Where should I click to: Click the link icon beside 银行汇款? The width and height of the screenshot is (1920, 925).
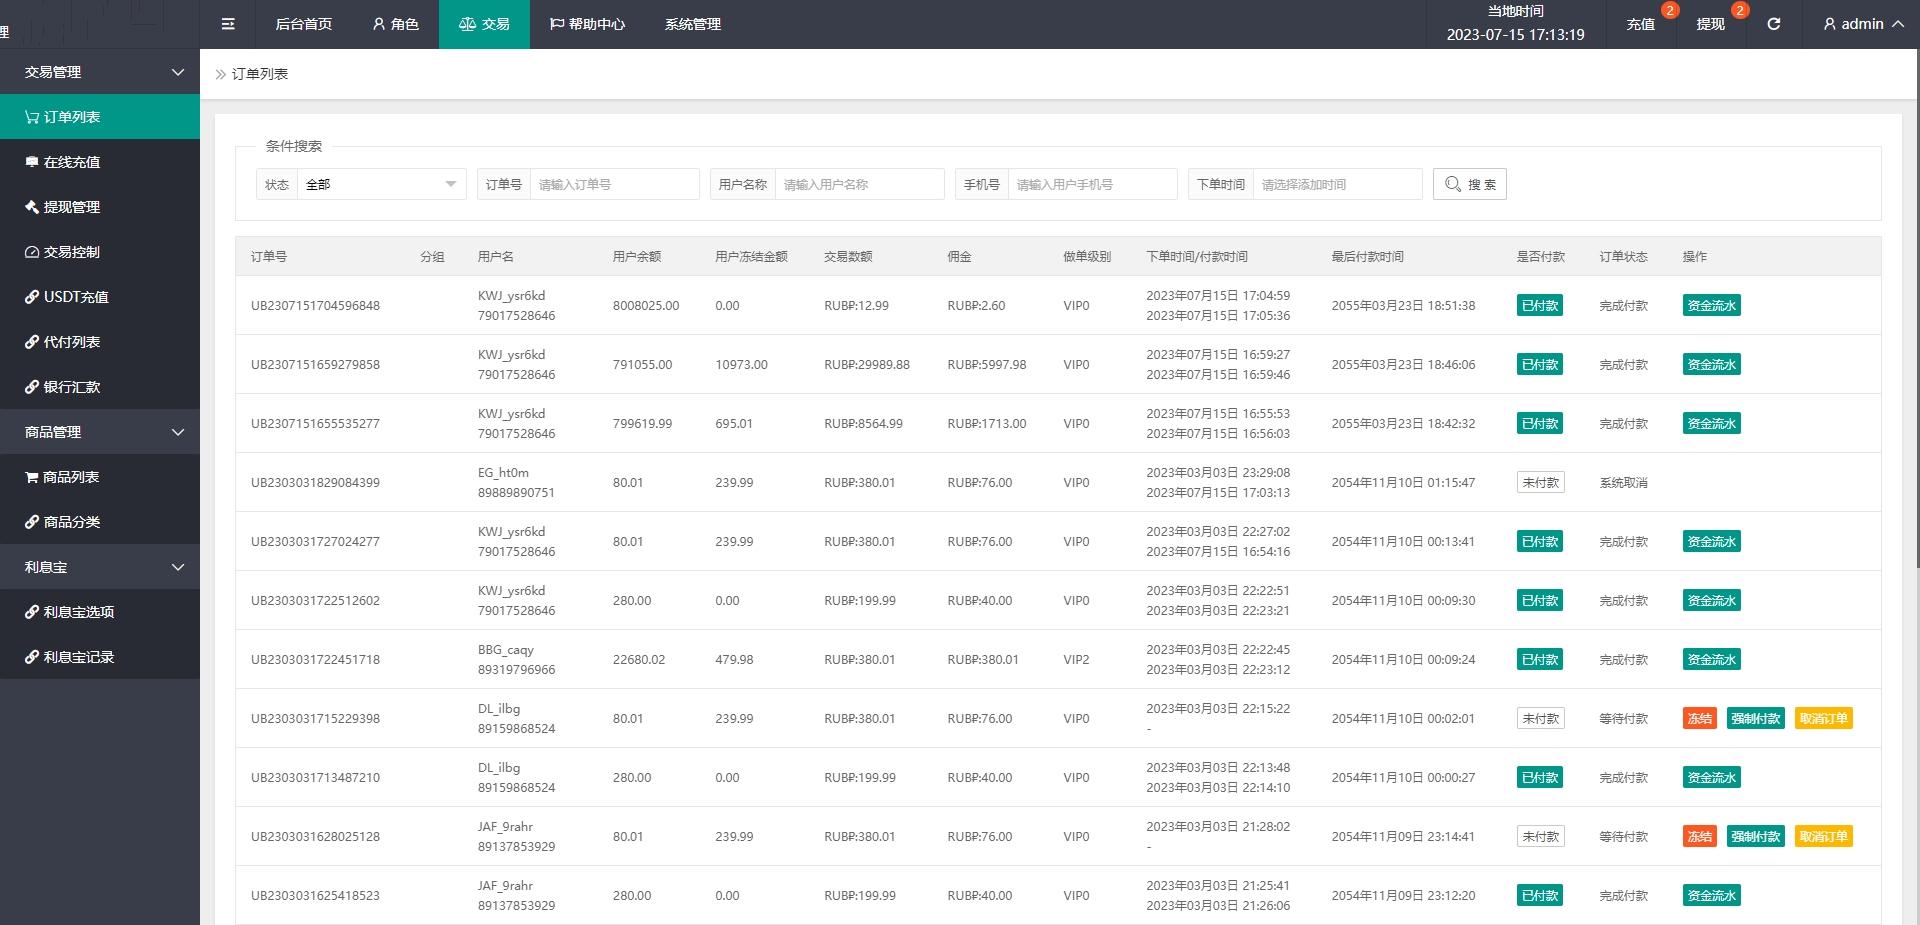(32, 387)
